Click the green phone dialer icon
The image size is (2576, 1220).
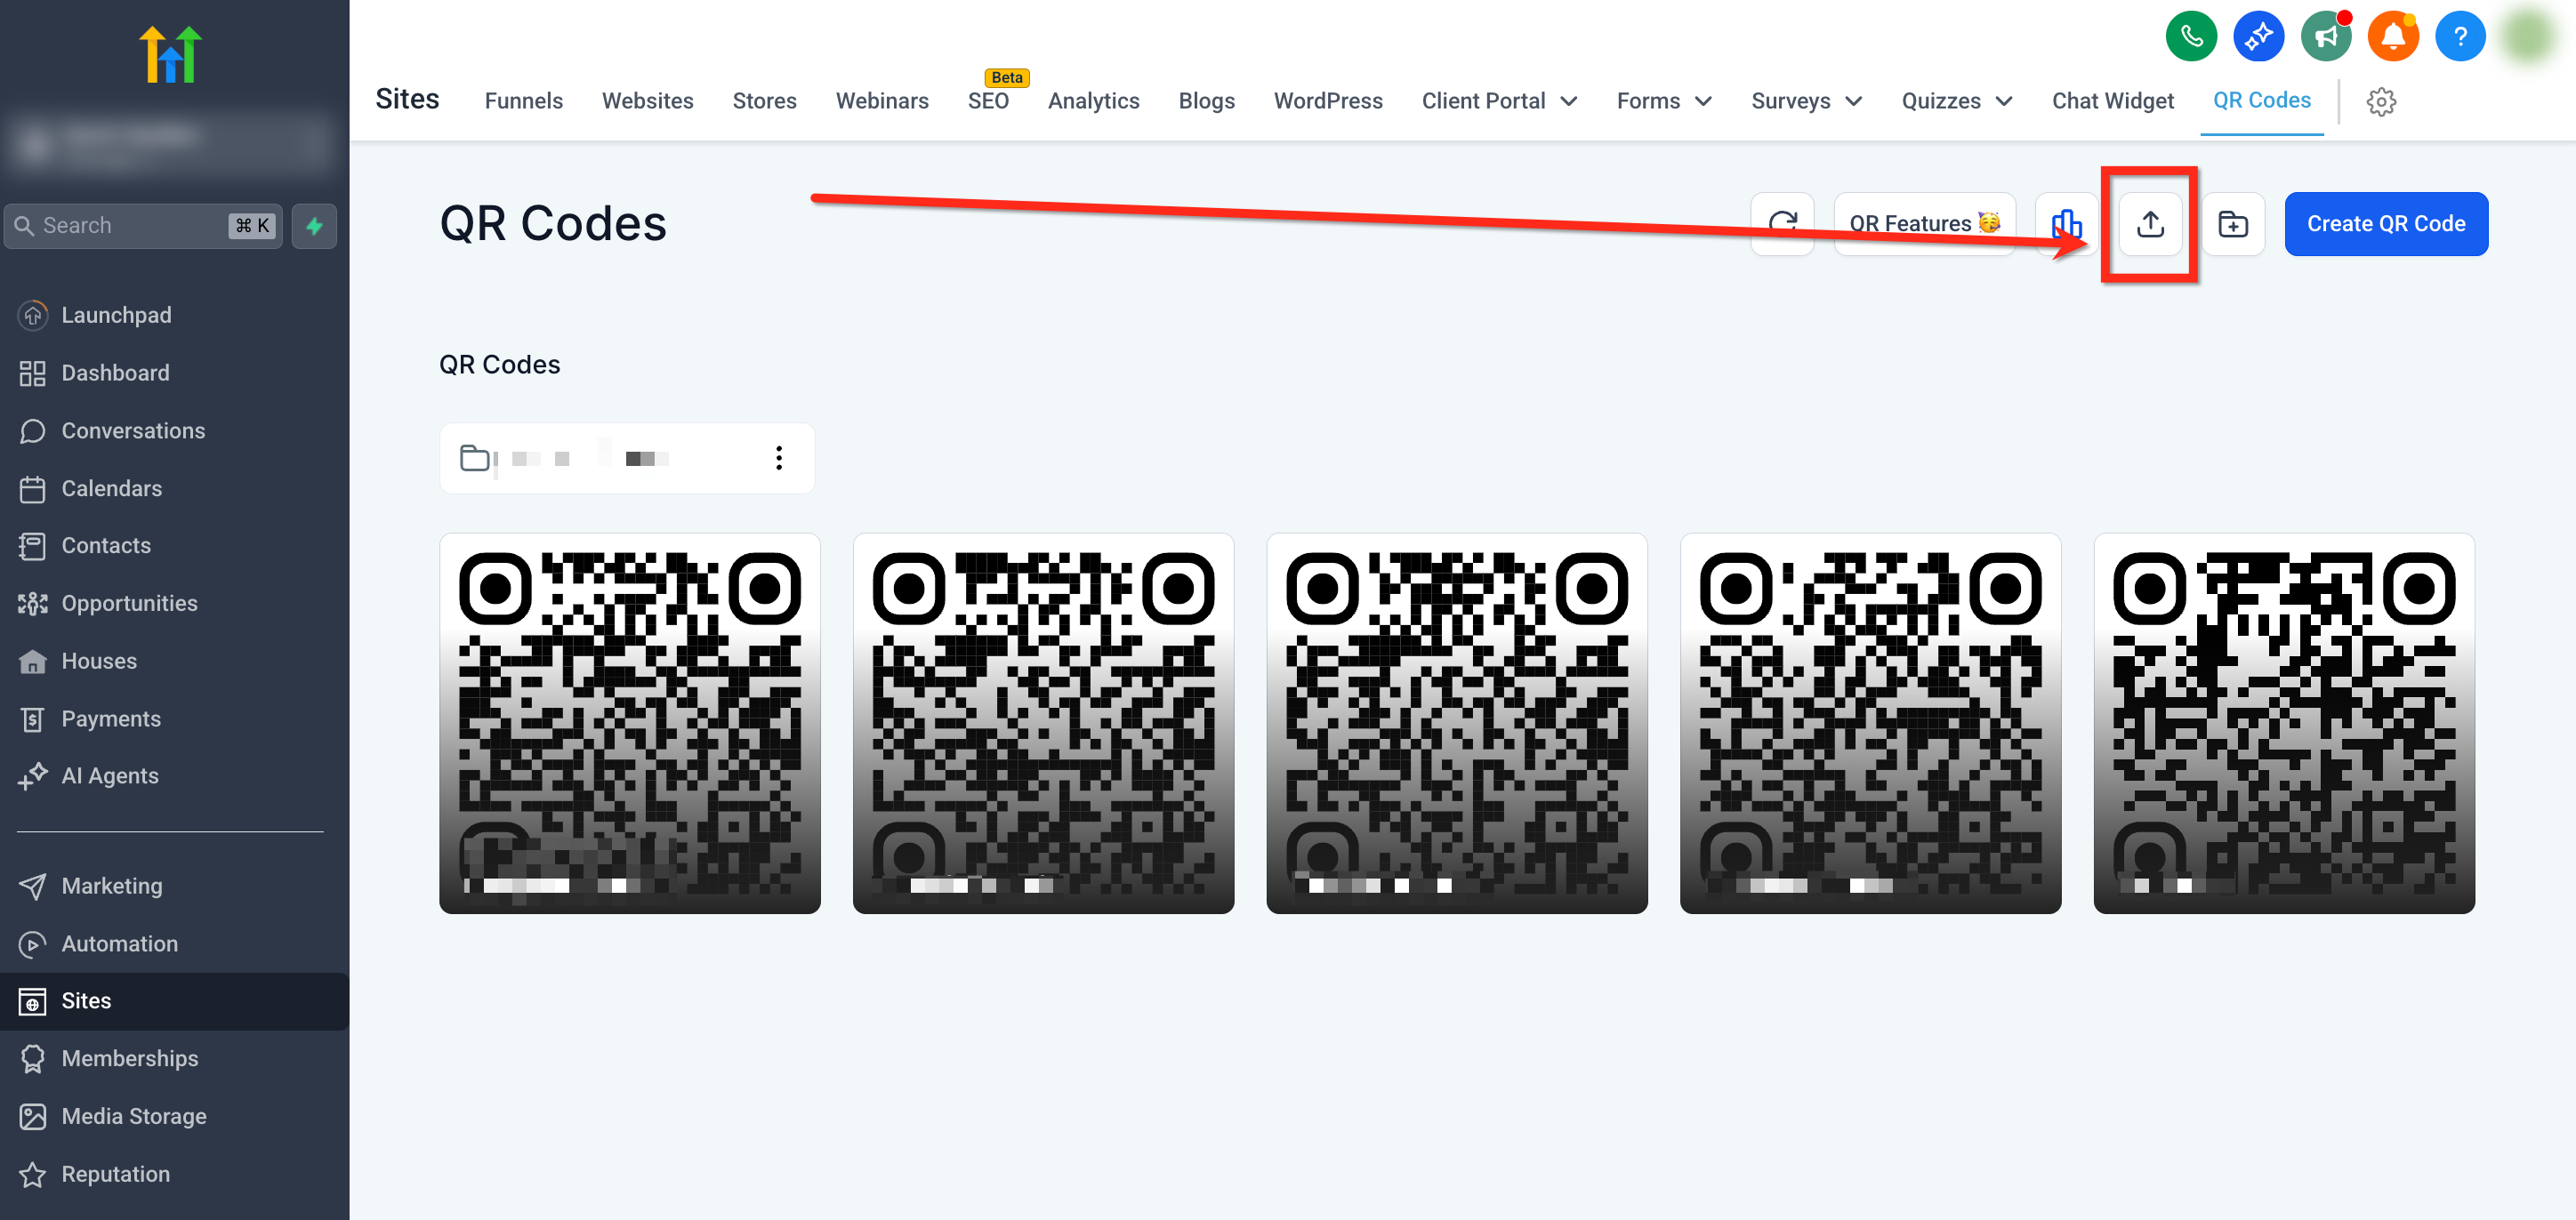click(2190, 37)
